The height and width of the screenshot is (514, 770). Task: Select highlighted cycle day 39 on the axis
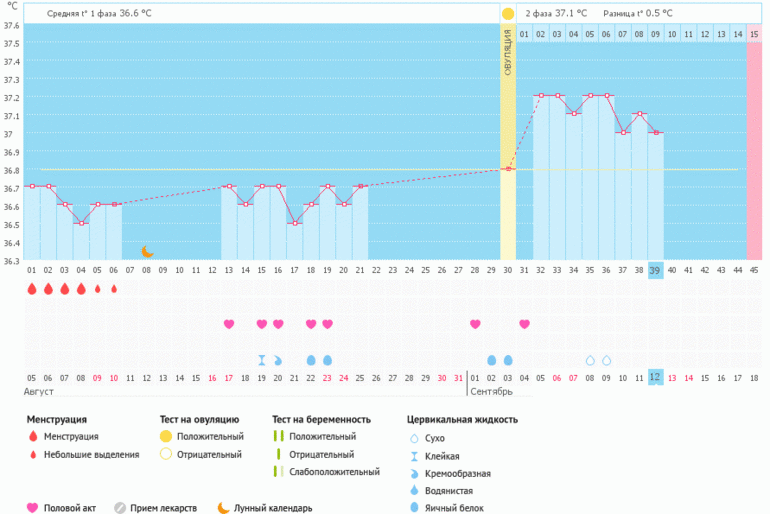click(x=655, y=271)
